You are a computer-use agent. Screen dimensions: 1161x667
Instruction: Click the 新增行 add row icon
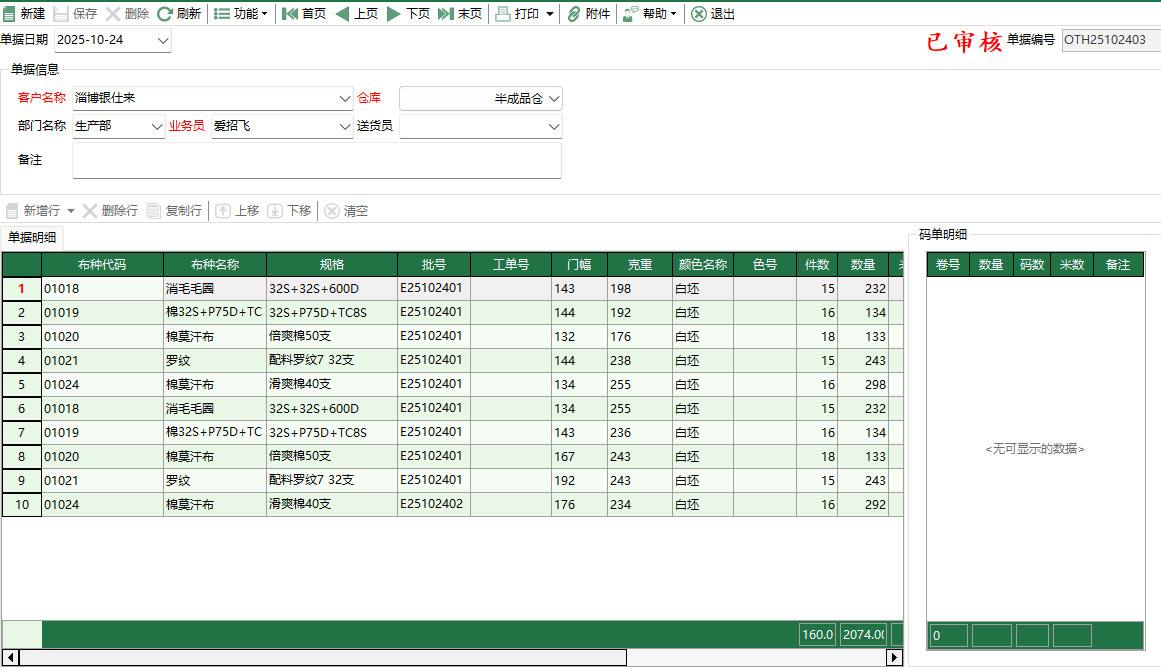[14, 210]
